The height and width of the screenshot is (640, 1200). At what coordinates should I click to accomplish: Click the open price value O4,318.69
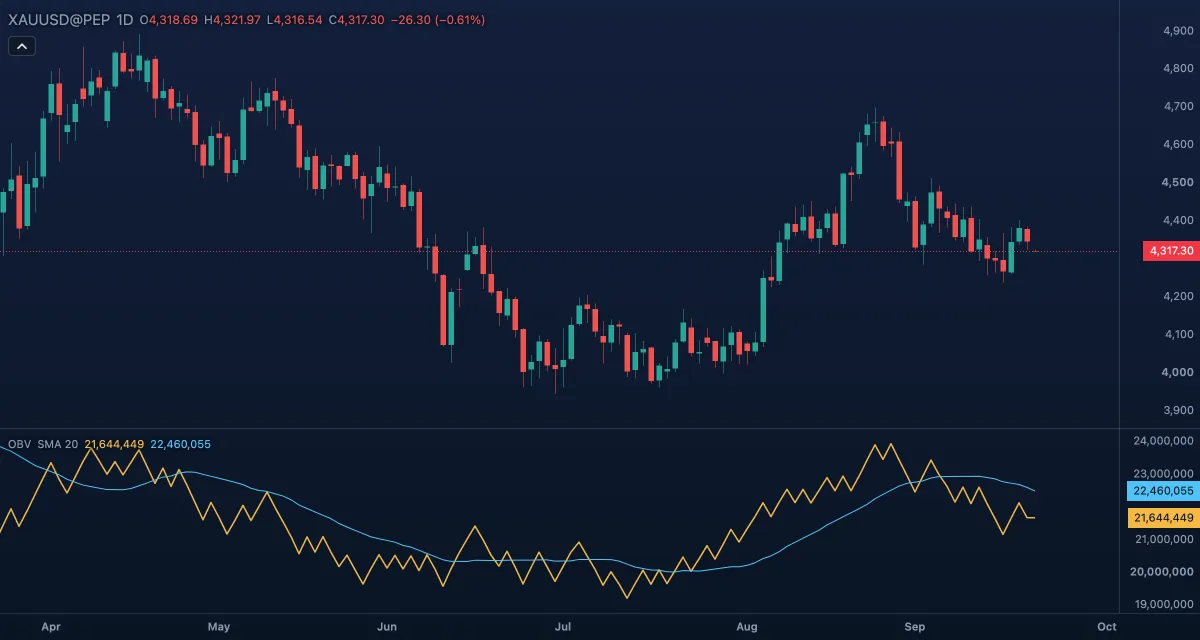point(170,20)
